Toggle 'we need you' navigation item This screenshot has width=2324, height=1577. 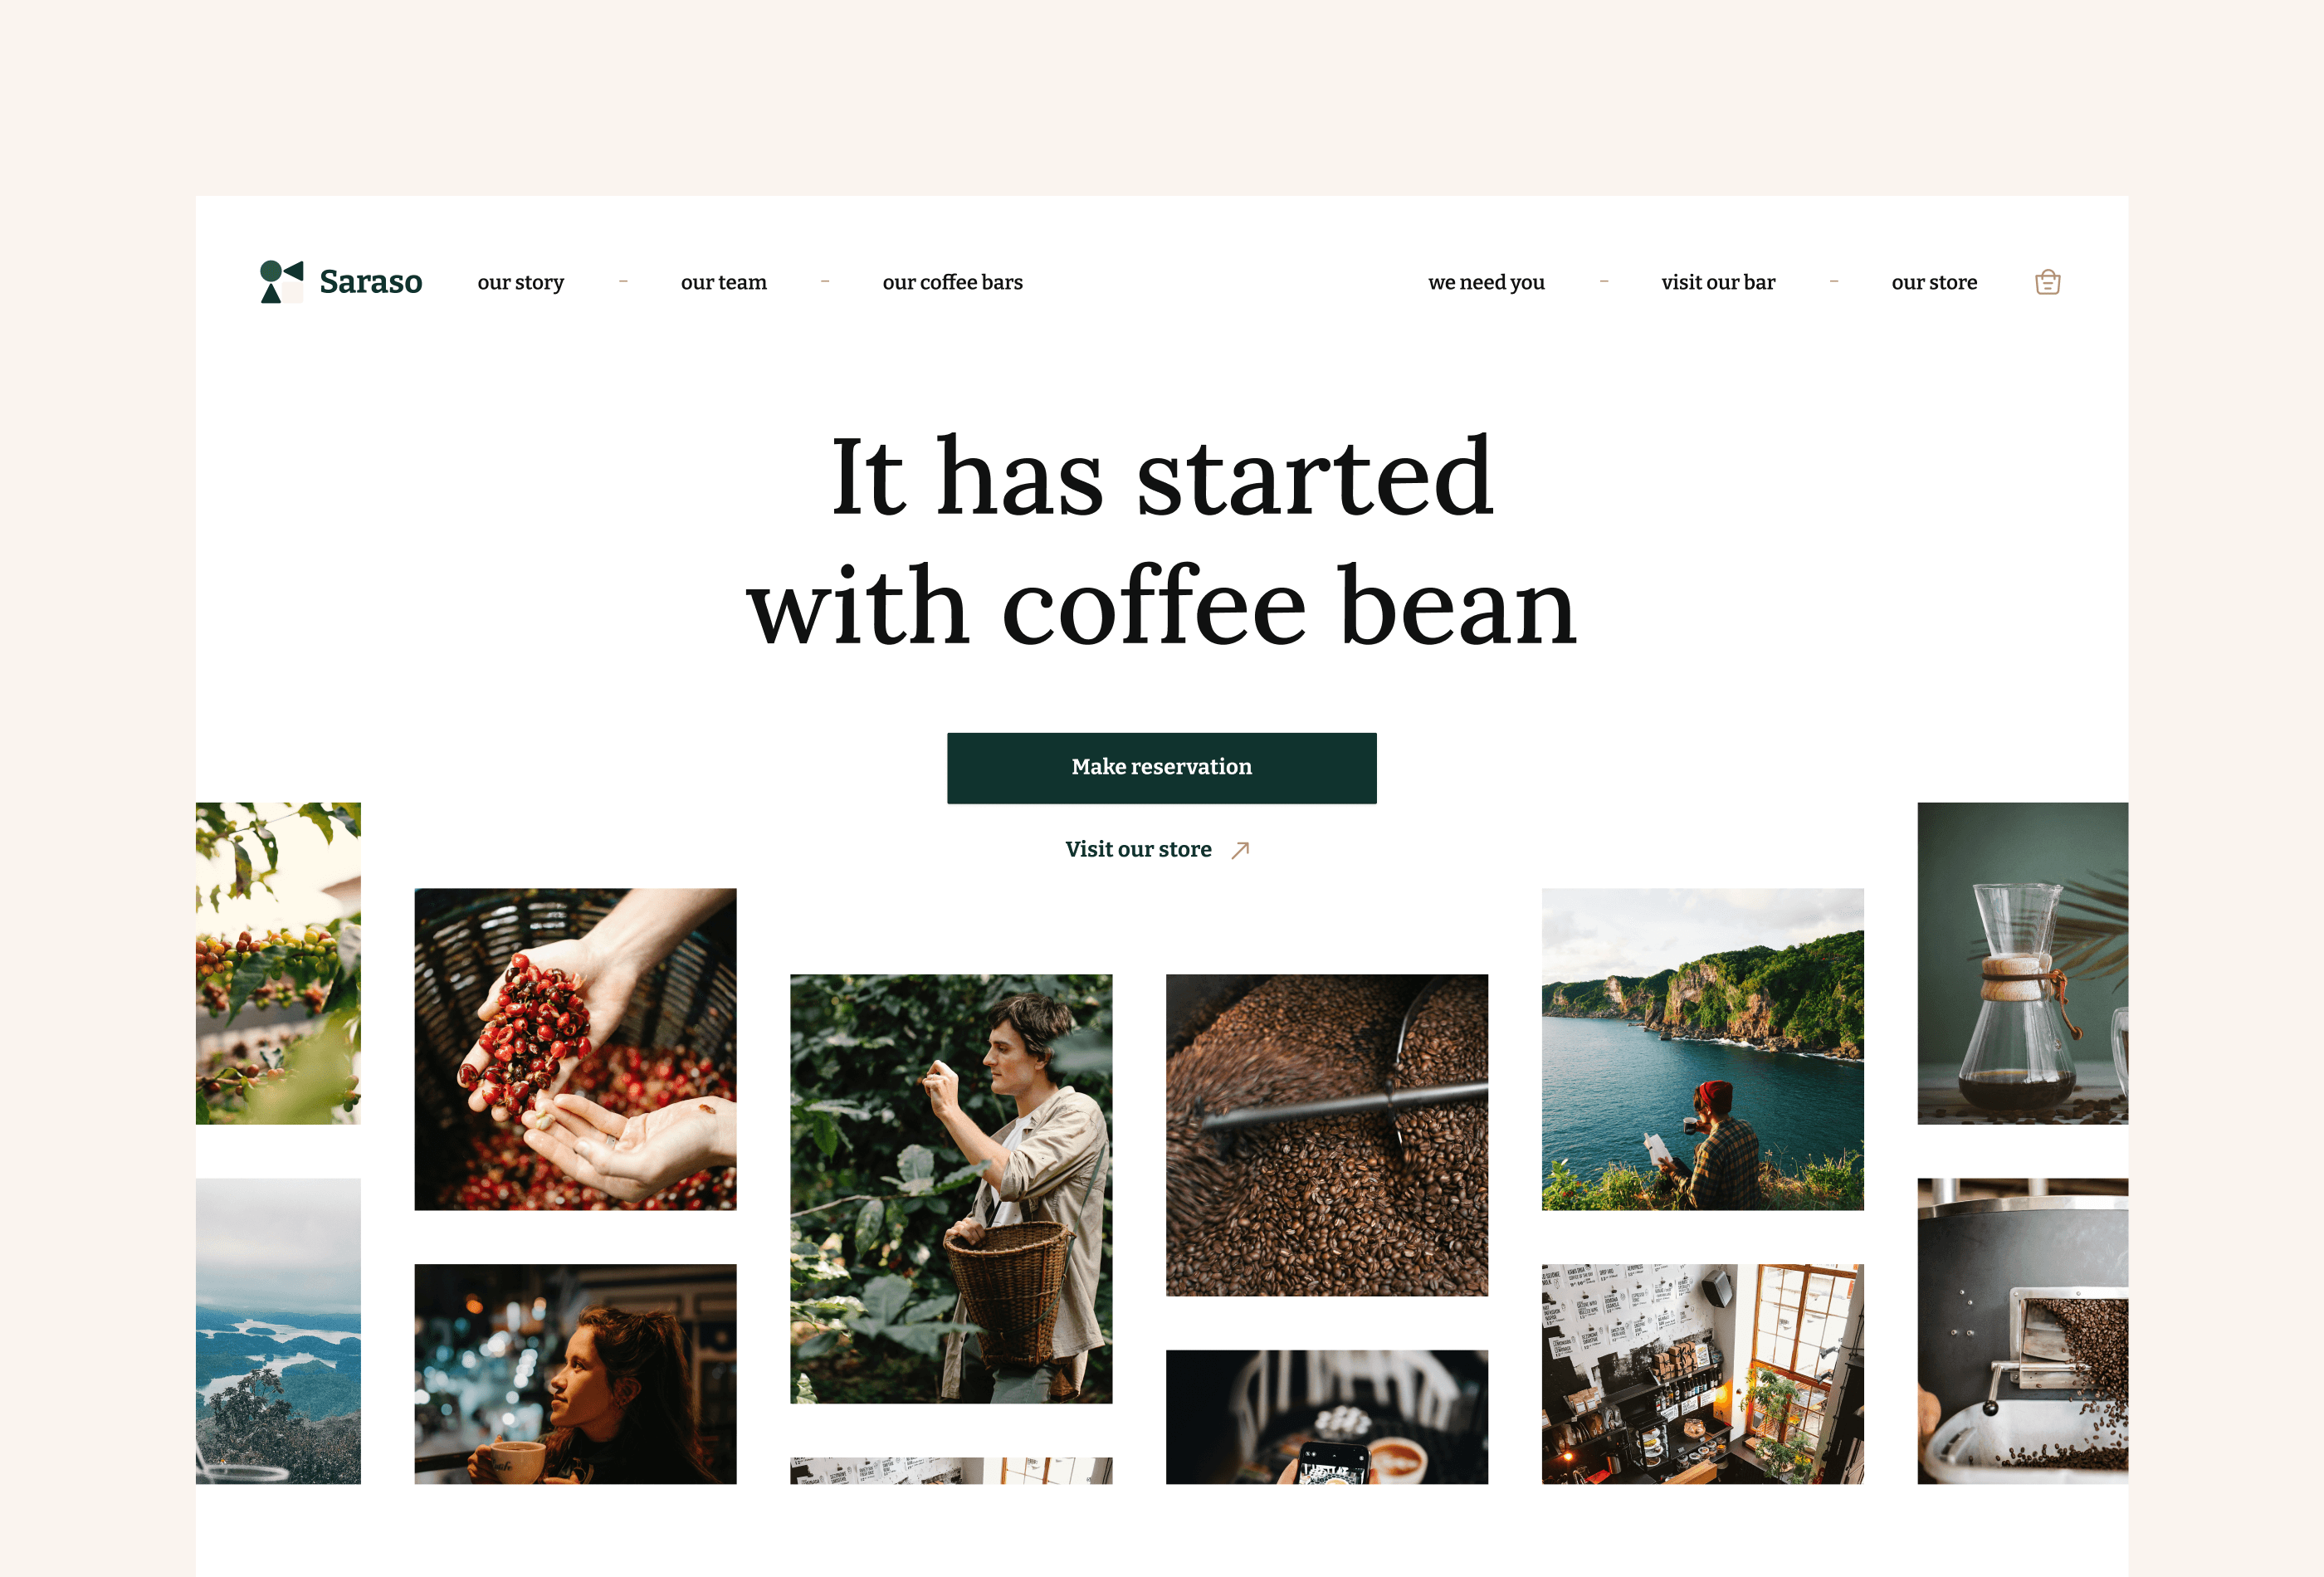coord(1487,280)
